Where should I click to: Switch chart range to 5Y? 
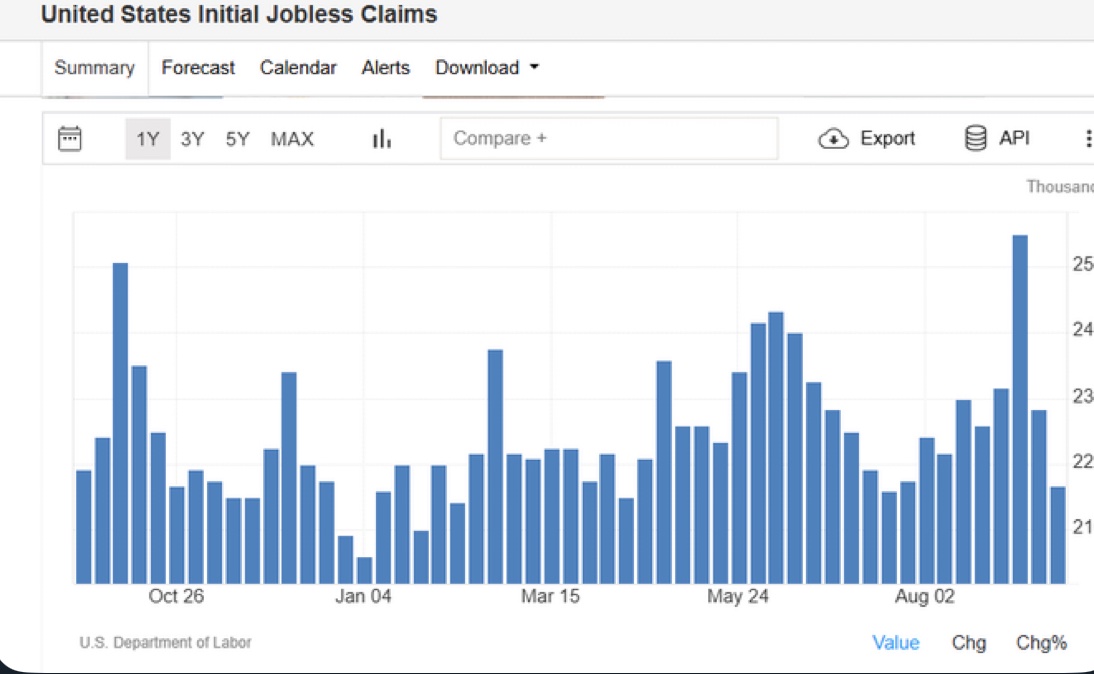(x=237, y=139)
